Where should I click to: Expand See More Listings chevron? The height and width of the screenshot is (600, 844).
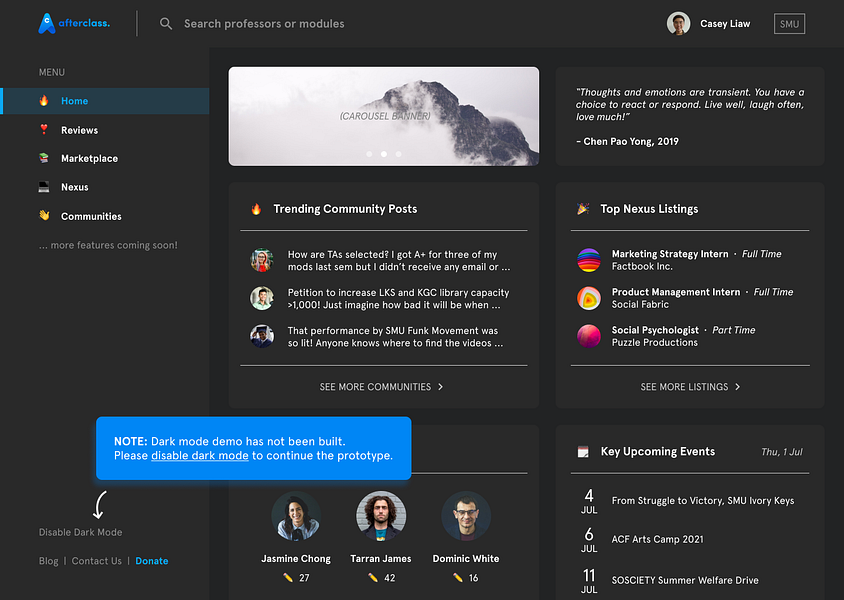[737, 387]
